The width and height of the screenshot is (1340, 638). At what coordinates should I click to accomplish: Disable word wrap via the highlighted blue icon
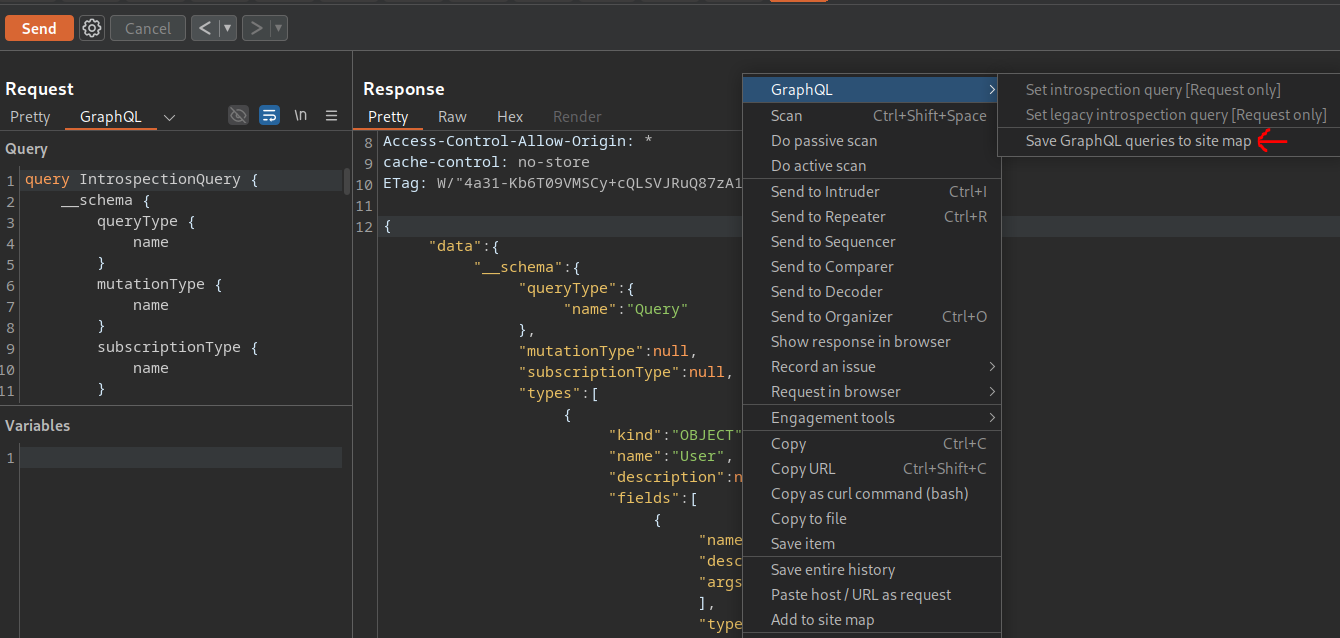coord(269,115)
